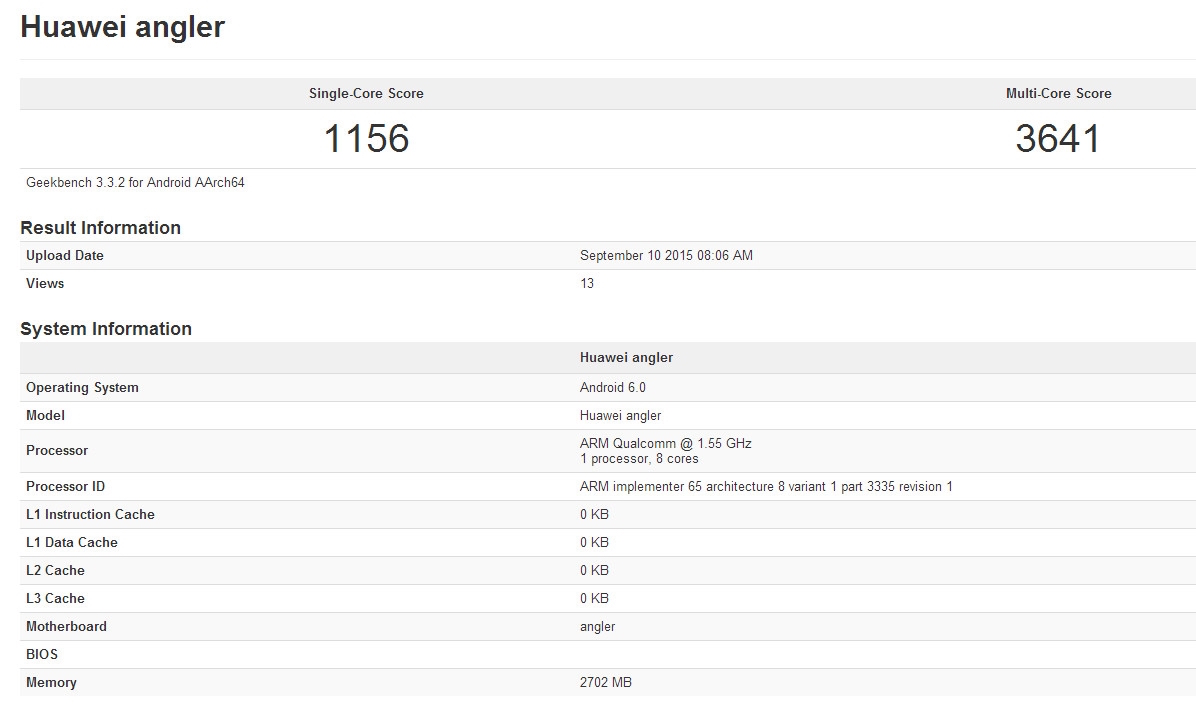Click the L2 Cache row label

tap(55, 571)
